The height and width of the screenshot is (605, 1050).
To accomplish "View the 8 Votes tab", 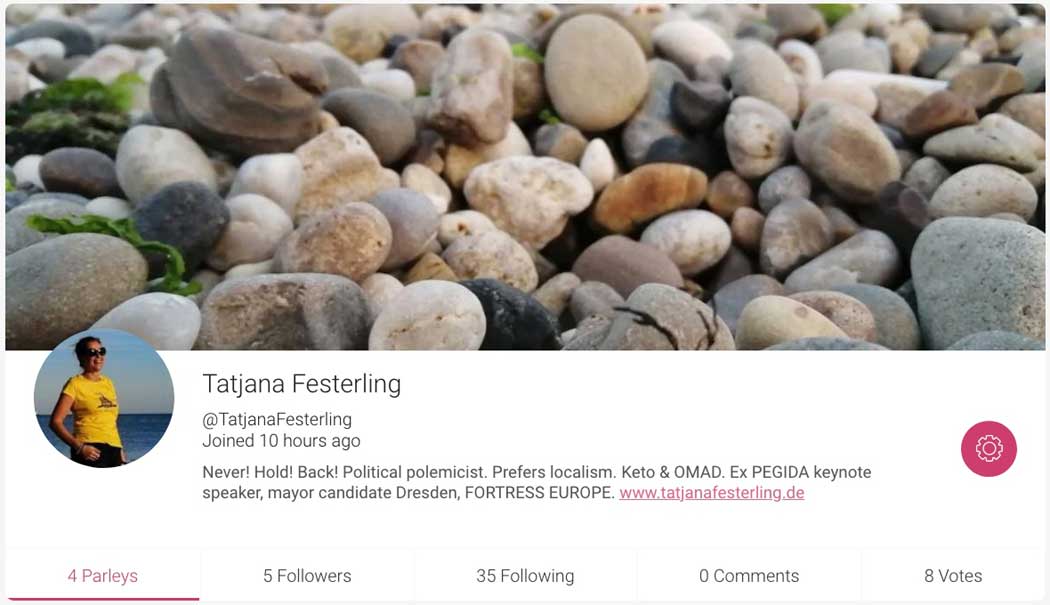I will tap(953, 576).
